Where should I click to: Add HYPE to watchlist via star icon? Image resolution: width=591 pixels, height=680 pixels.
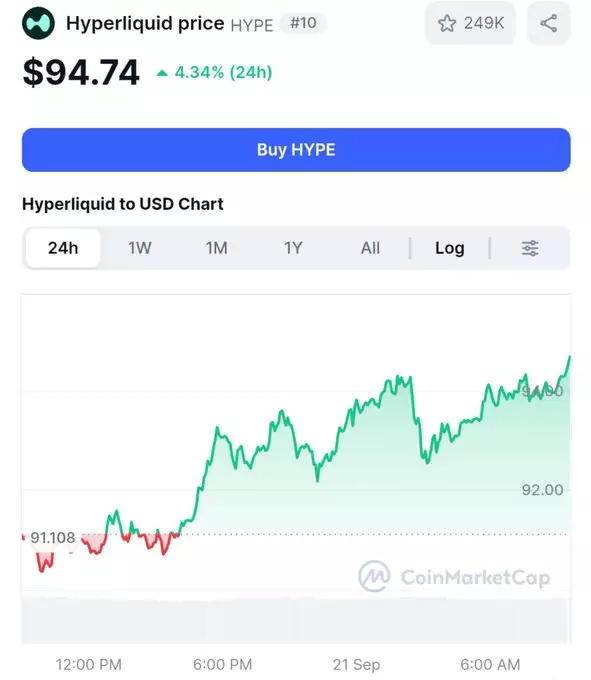point(447,23)
